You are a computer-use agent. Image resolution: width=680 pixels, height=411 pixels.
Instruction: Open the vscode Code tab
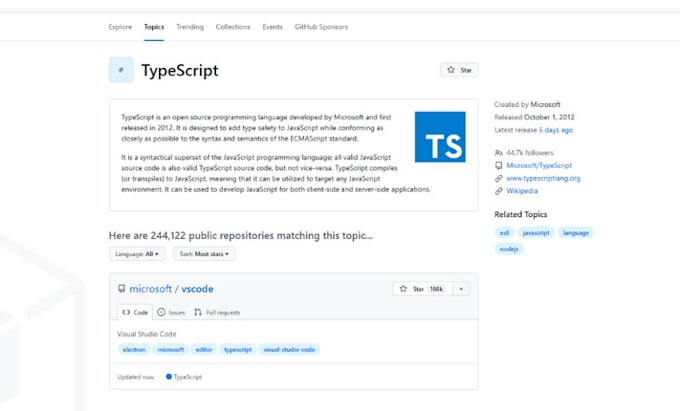[135, 312]
